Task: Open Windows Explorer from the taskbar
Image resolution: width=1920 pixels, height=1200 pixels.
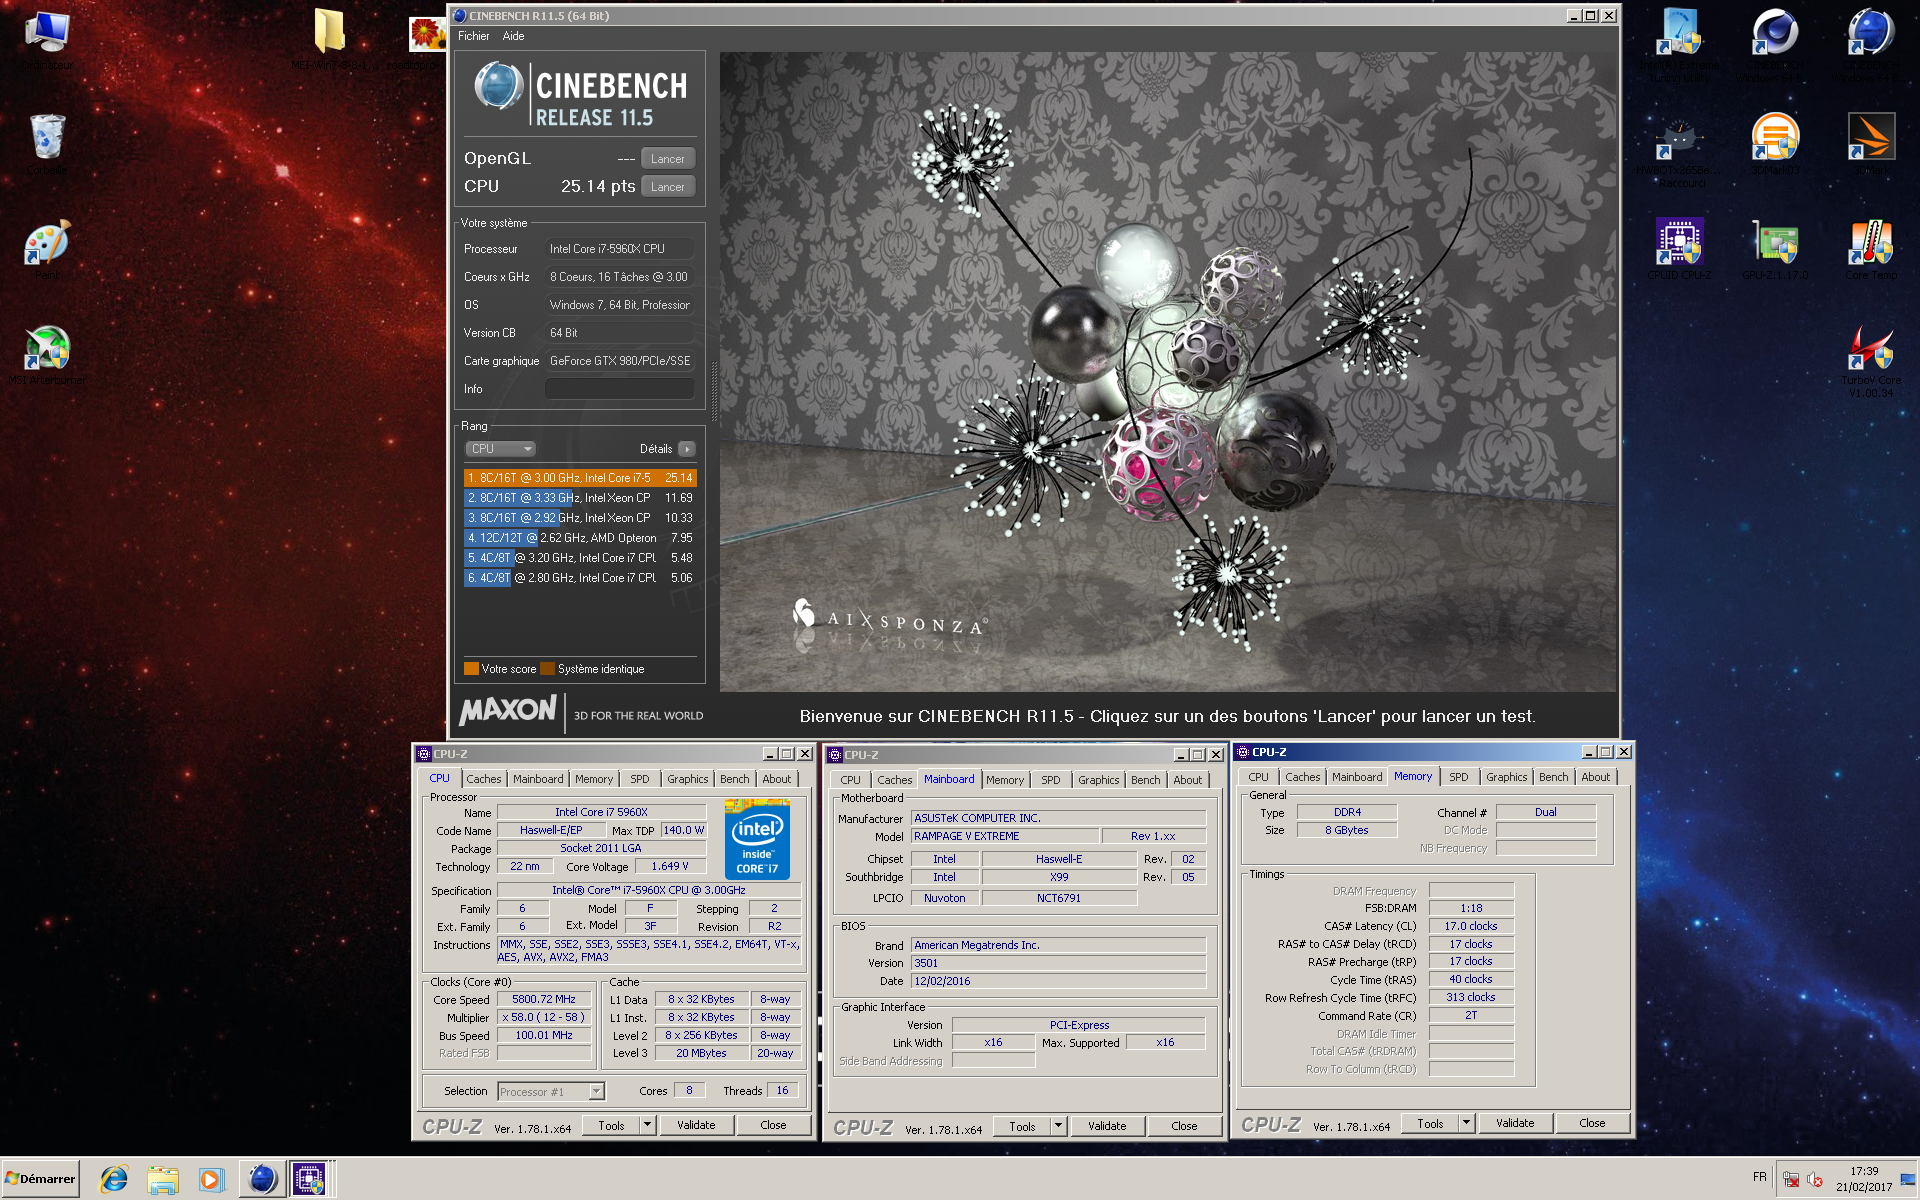Action: coord(163,1179)
